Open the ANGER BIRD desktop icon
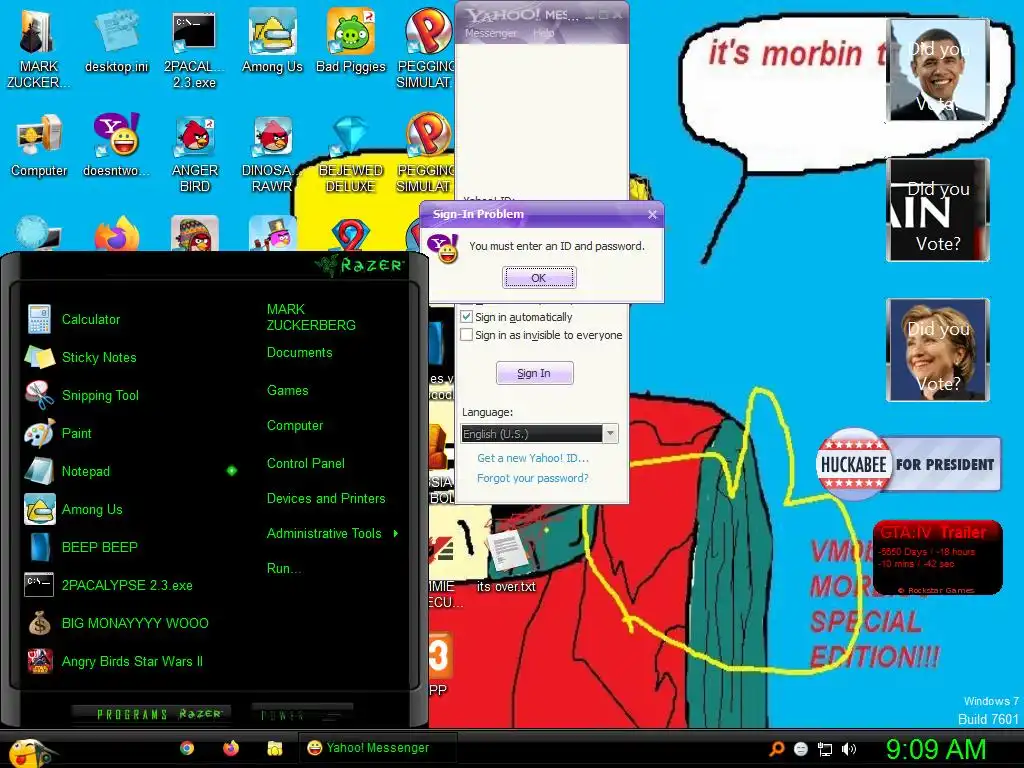Image resolution: width=1024 pixels, height=768 pixels. point(195,154)
